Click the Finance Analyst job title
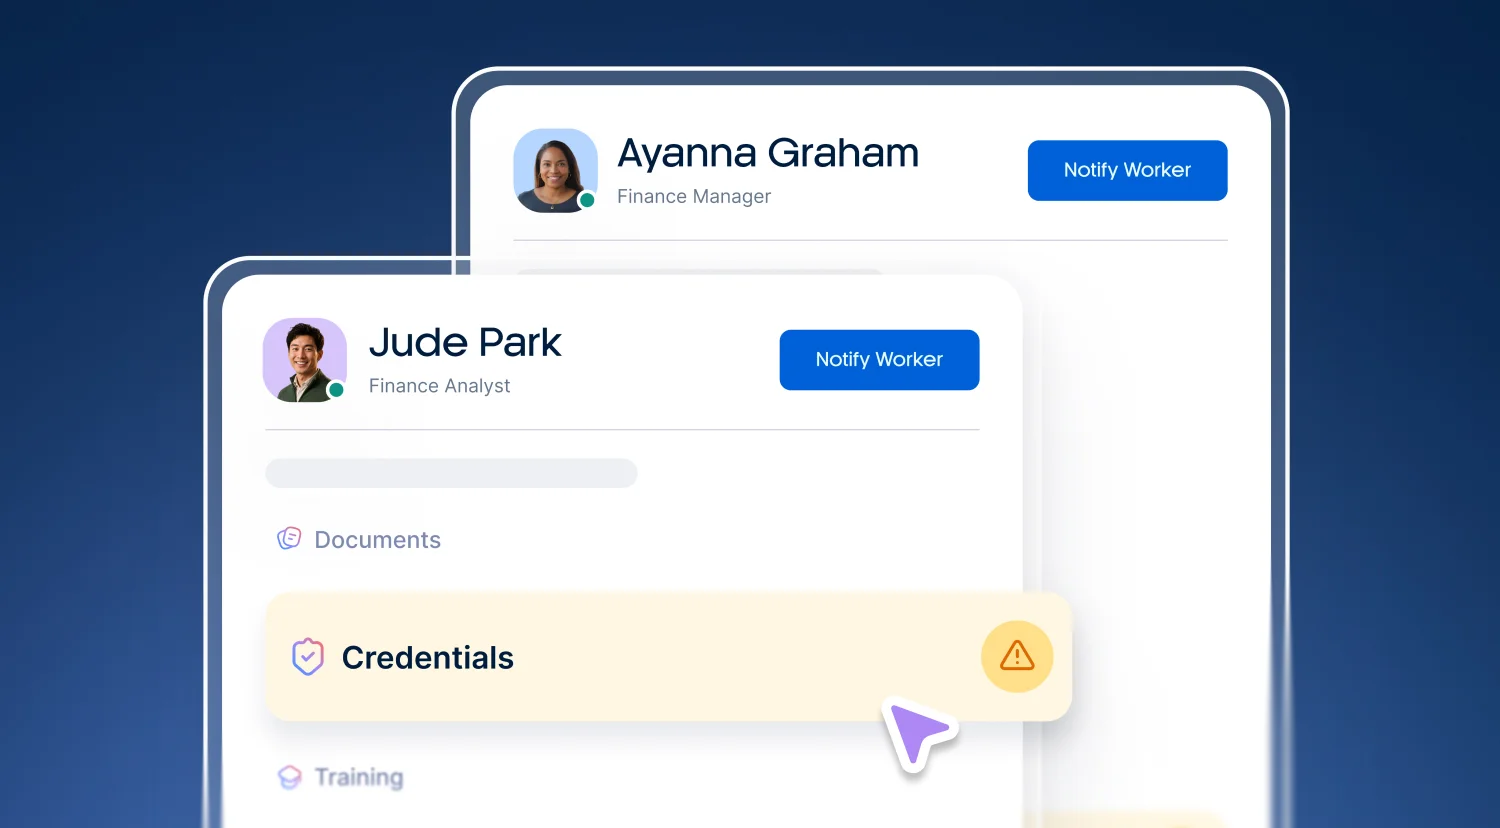 (439, 386)
